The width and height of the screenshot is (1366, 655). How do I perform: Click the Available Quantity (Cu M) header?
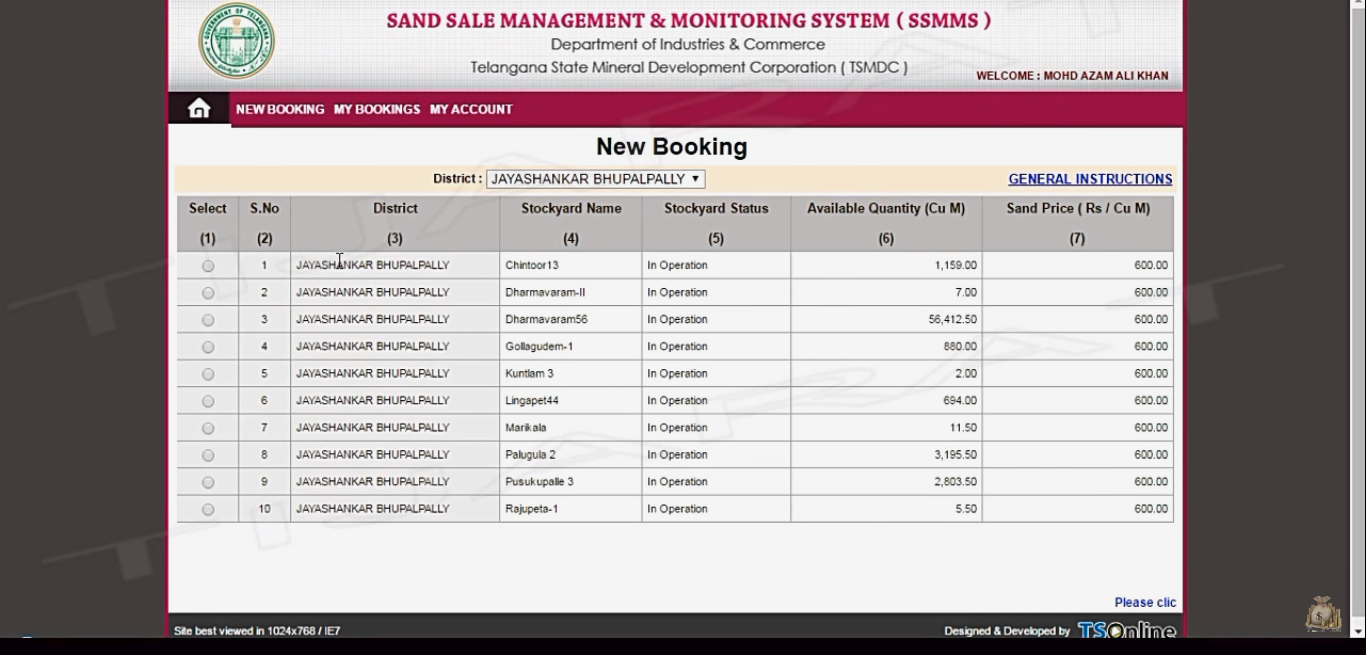tap(886, 208)
